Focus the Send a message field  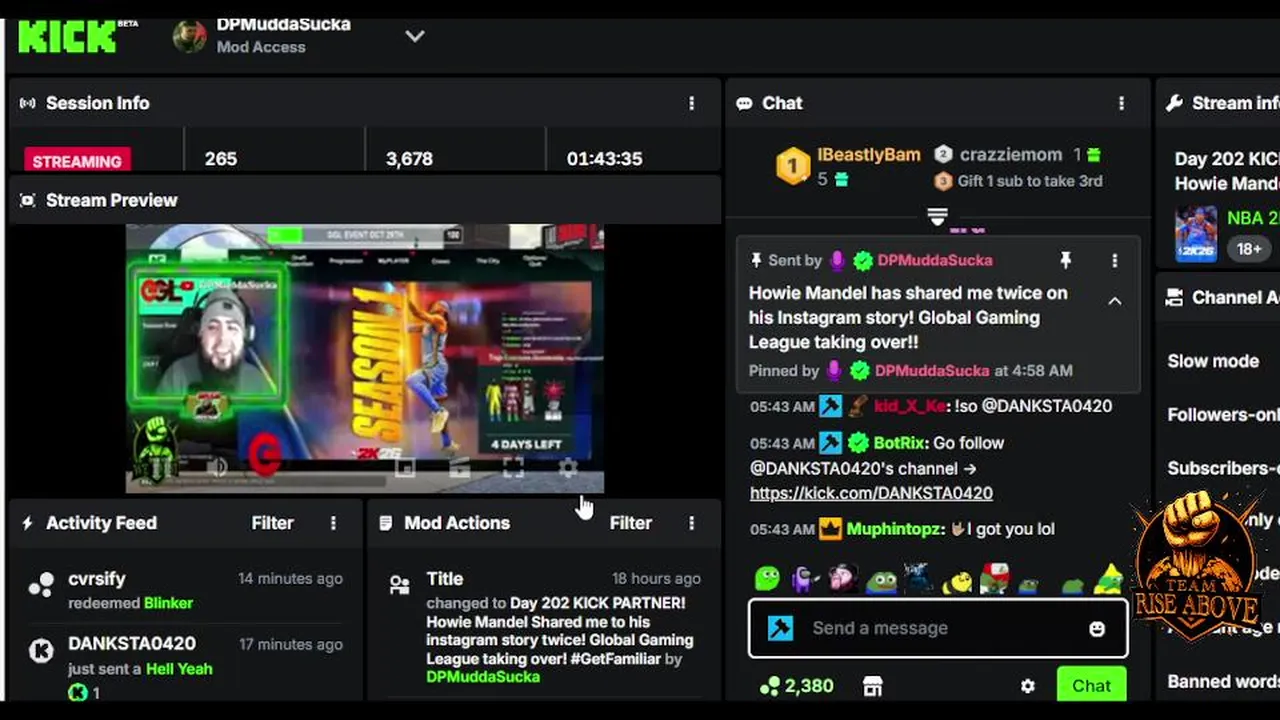tap(938, 628)
